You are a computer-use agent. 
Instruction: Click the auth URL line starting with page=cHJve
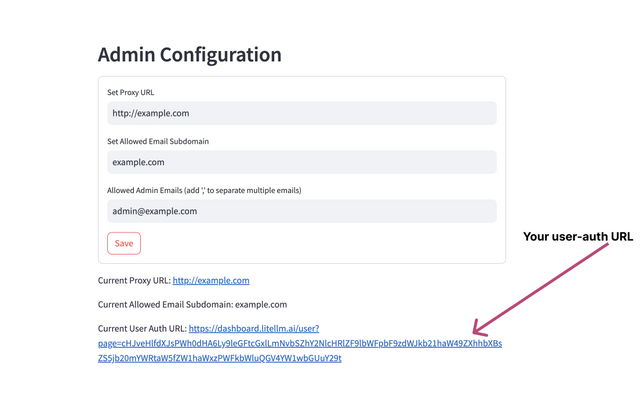[x=300, y=343]
